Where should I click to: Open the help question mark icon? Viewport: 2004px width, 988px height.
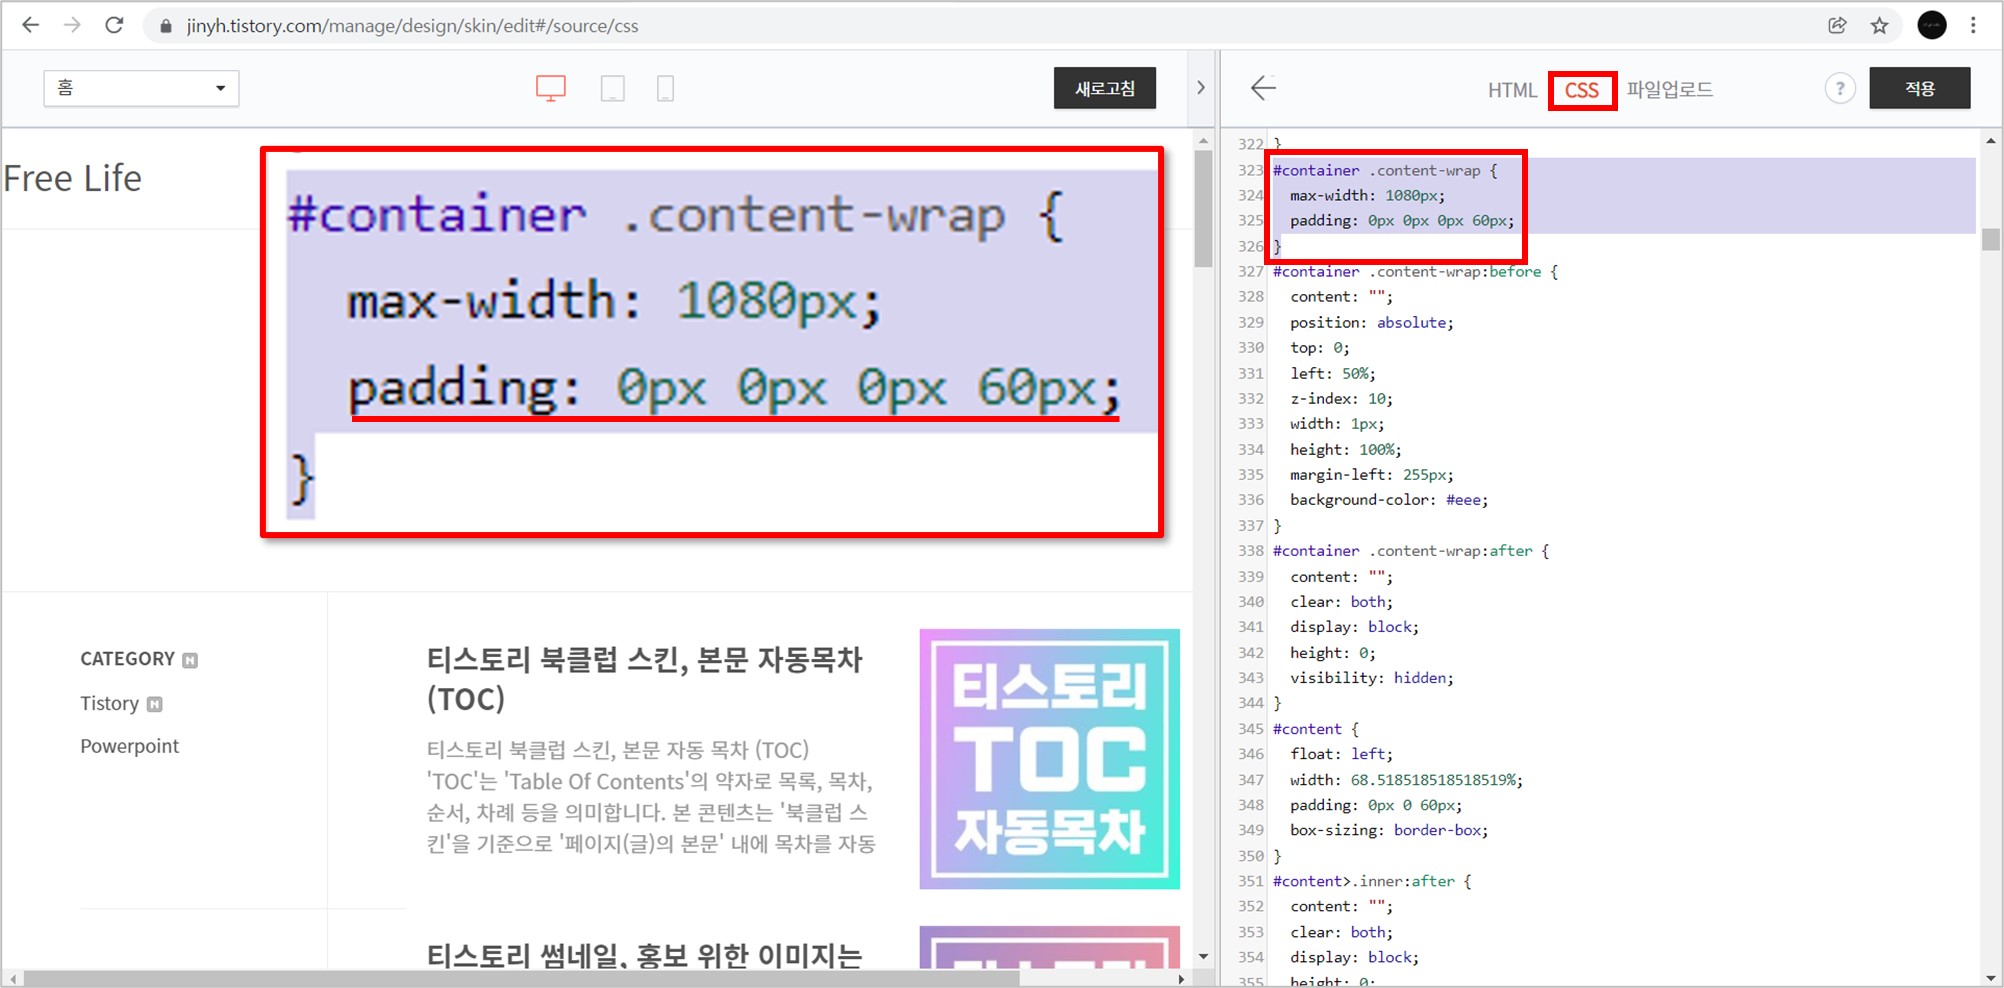click(1839, 88)
